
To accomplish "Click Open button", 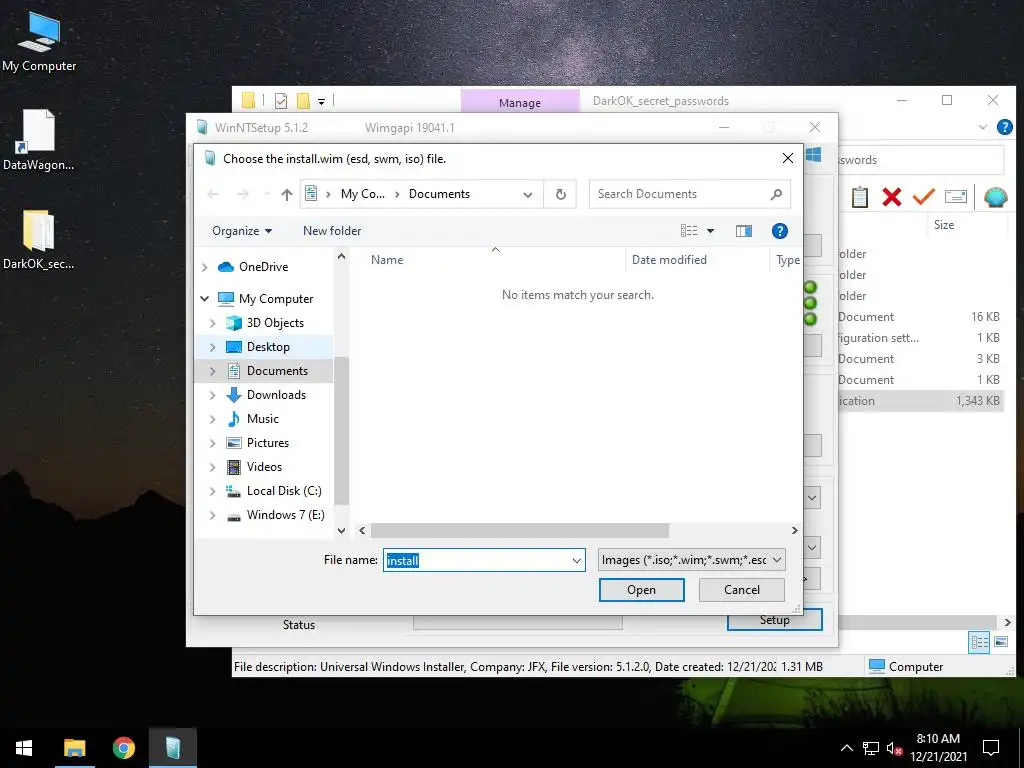I will [641, 590].
